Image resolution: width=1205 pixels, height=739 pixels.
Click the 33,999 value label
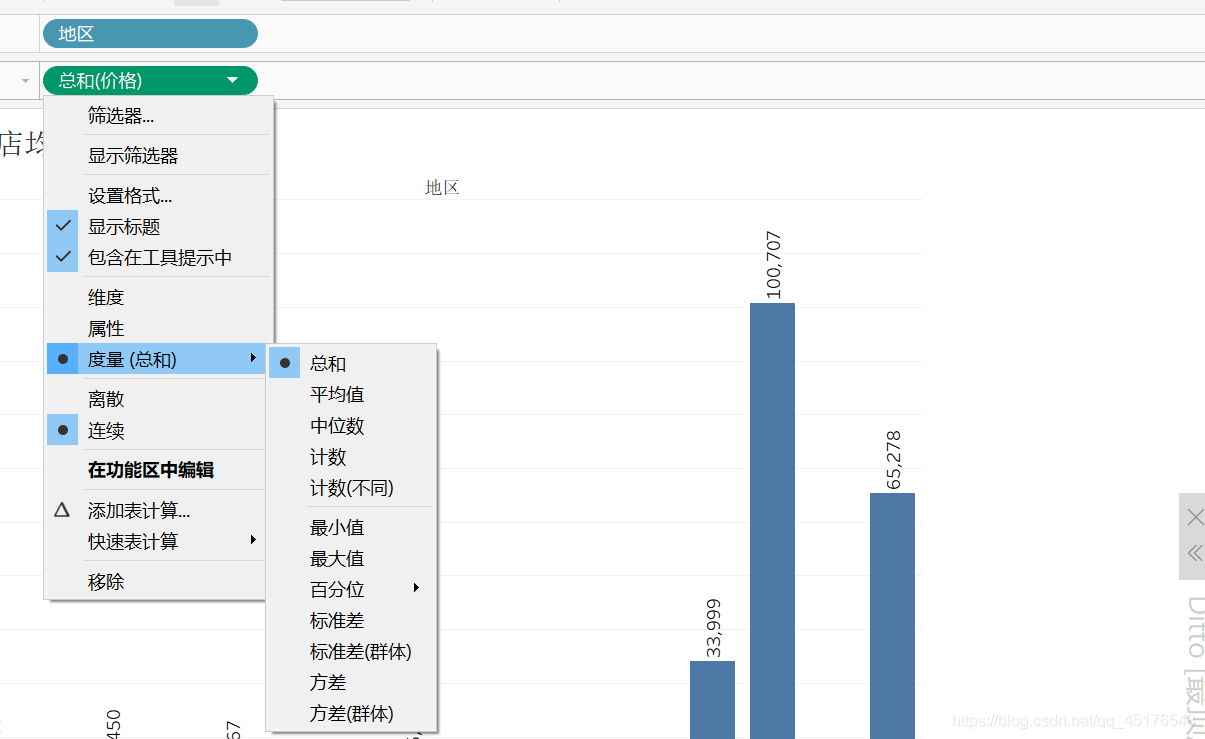coord(713,628)
